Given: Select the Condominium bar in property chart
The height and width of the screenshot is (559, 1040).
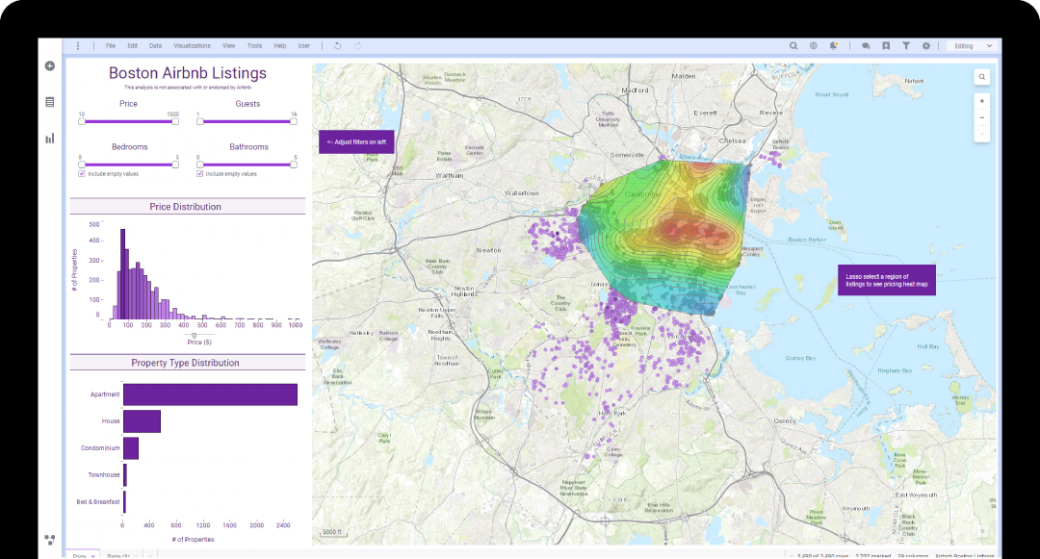Looking at the screenshot, I should [x=131, y=448].
